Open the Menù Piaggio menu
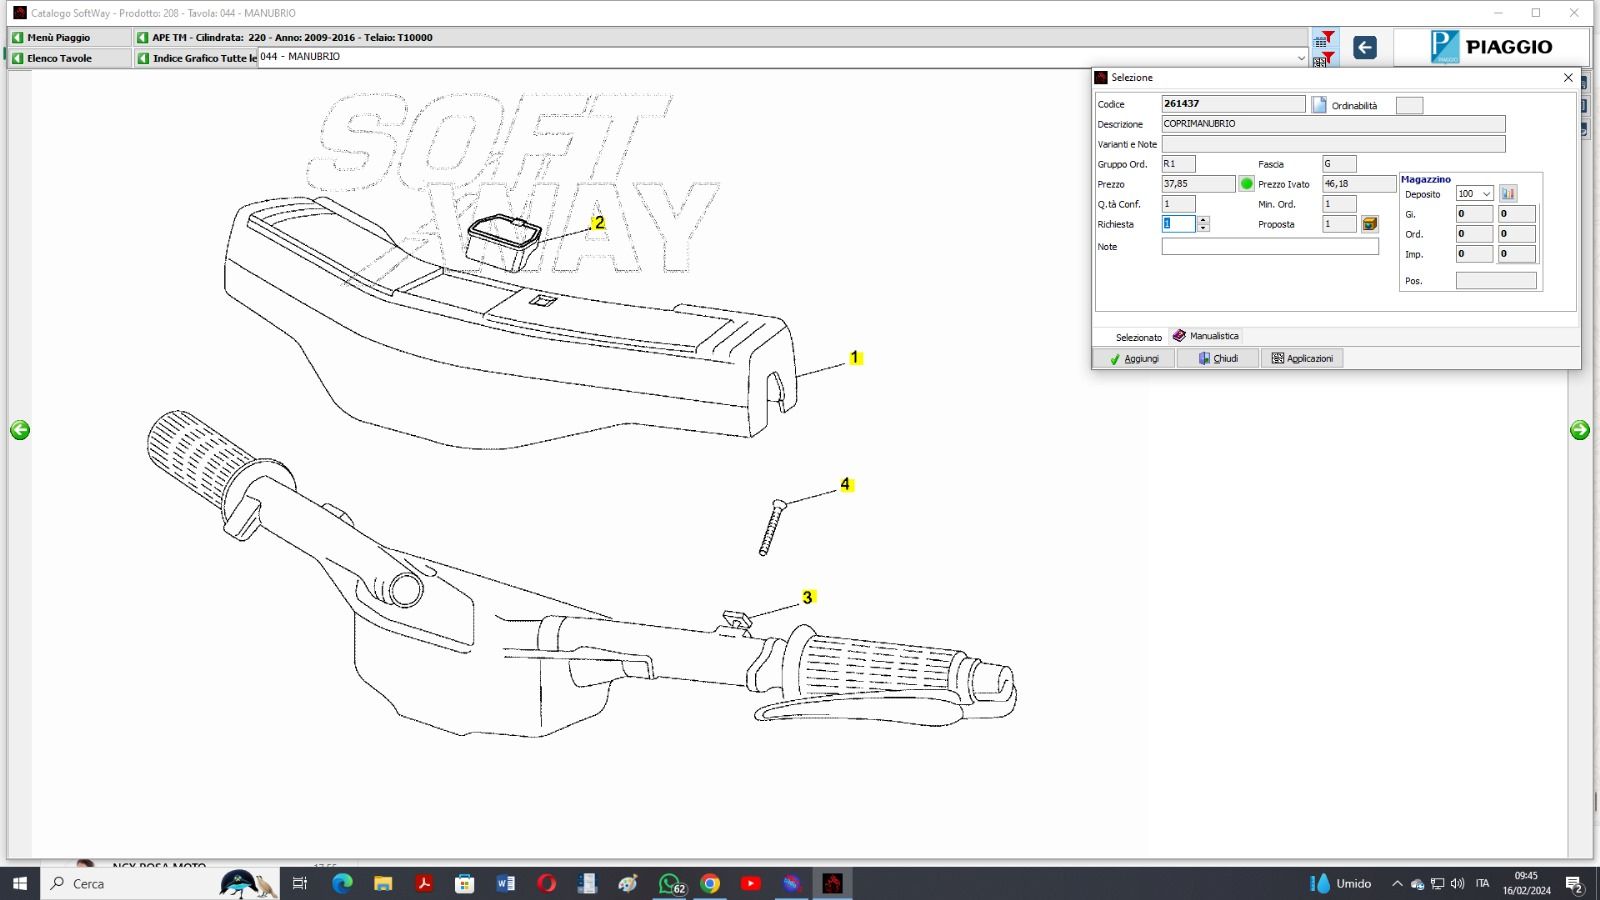This screenshot has height=900, width=1600. pyautogui.click(x=58, y=37)
